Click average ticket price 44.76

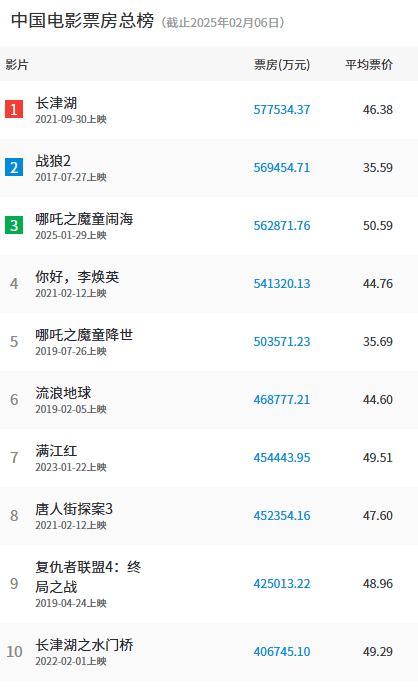click(378, 283)
